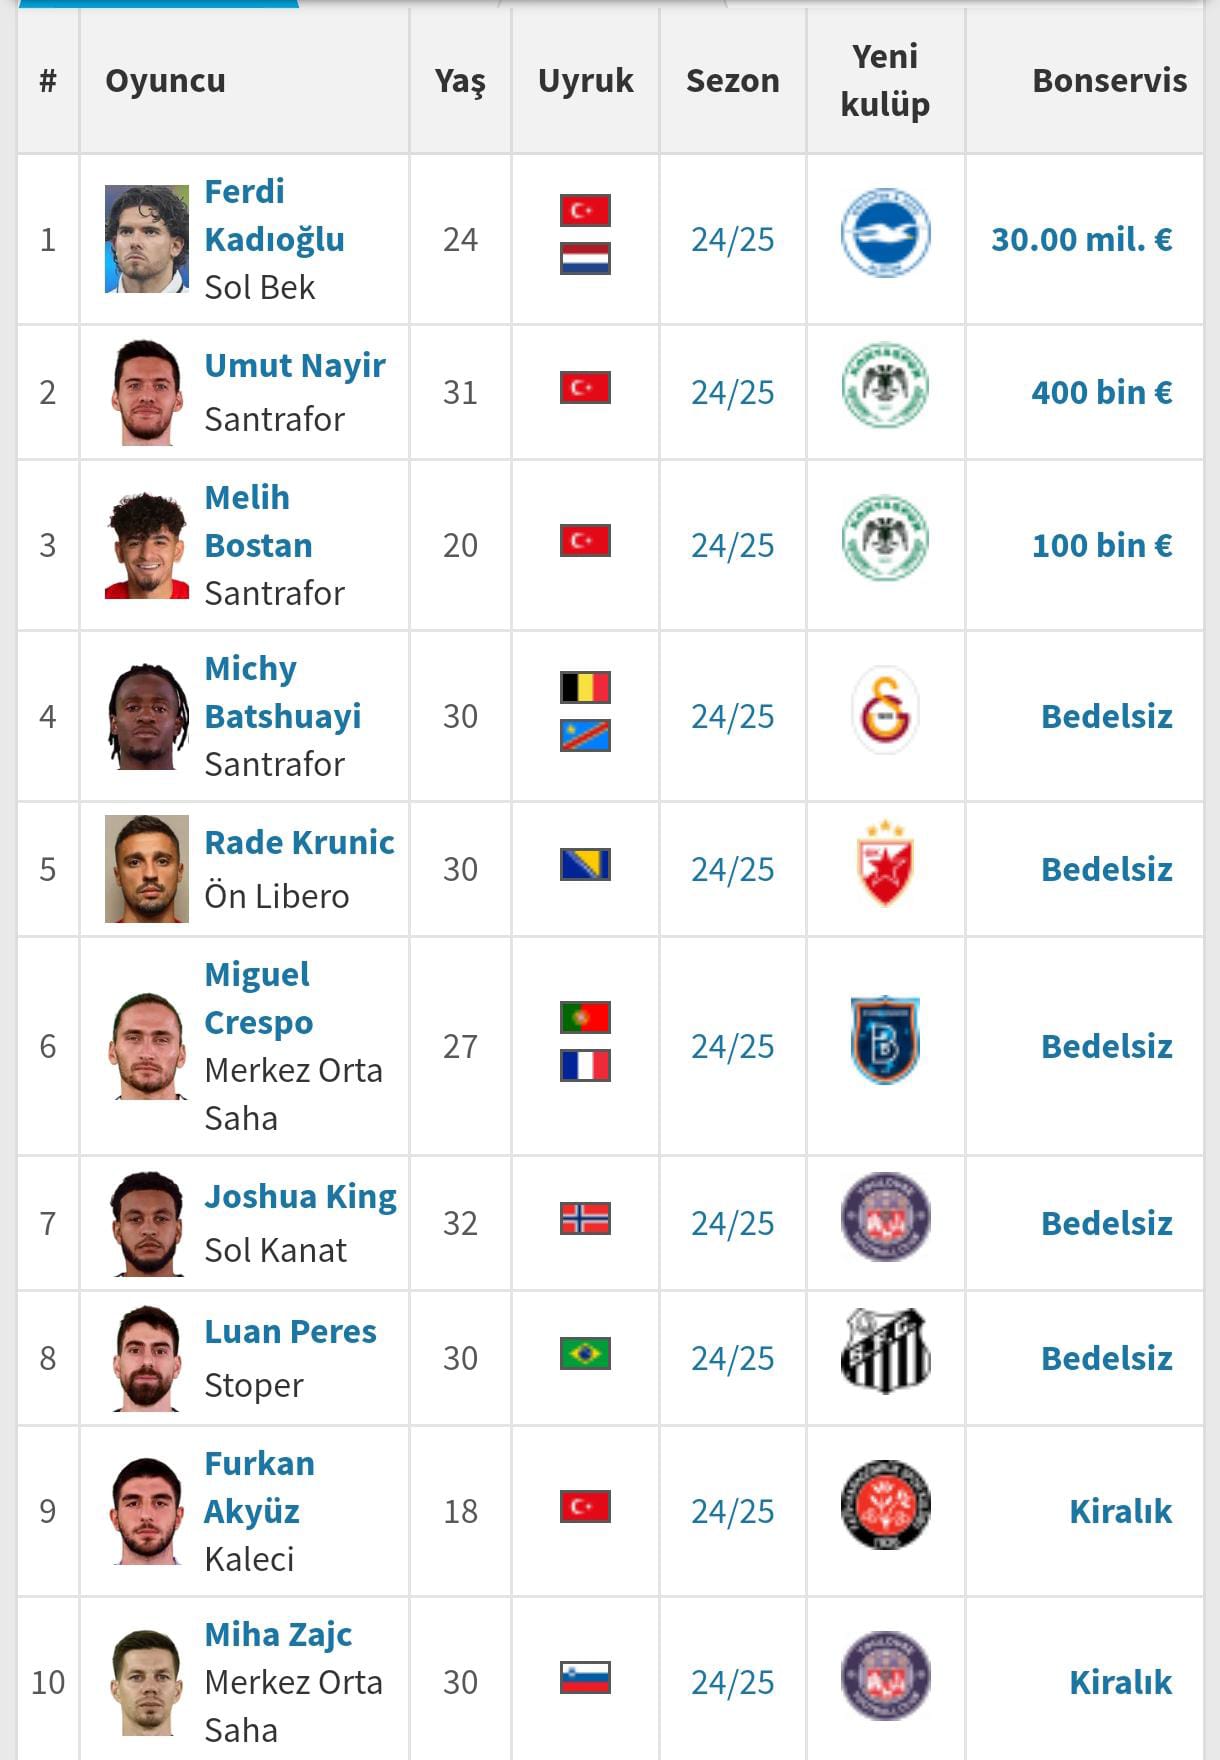
Task: Click the Norway flag icon
Action: point(585,1219)
